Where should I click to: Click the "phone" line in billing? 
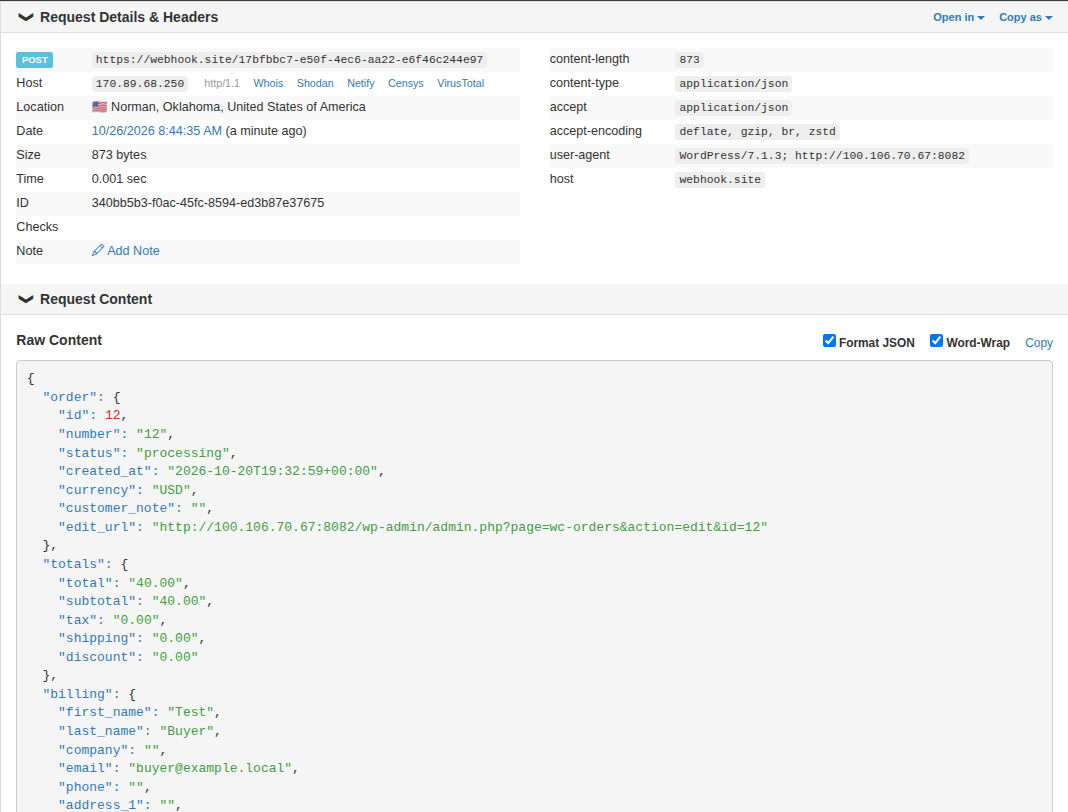[104, 787]
